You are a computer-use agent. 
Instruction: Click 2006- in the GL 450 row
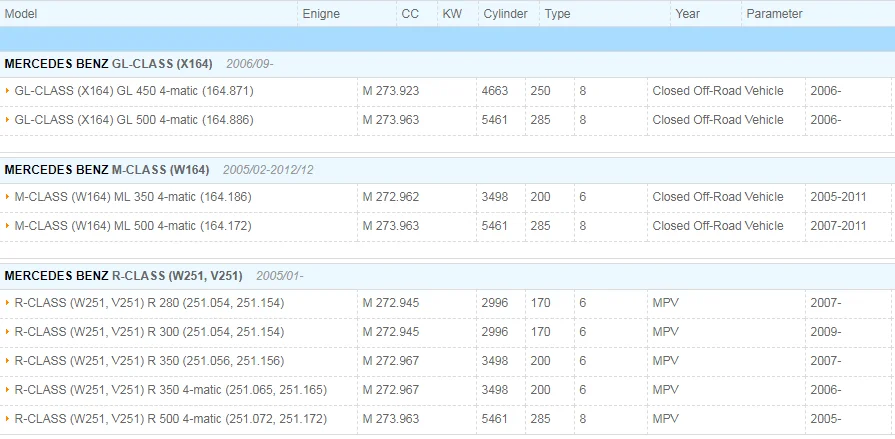click(x=825, y=91)
